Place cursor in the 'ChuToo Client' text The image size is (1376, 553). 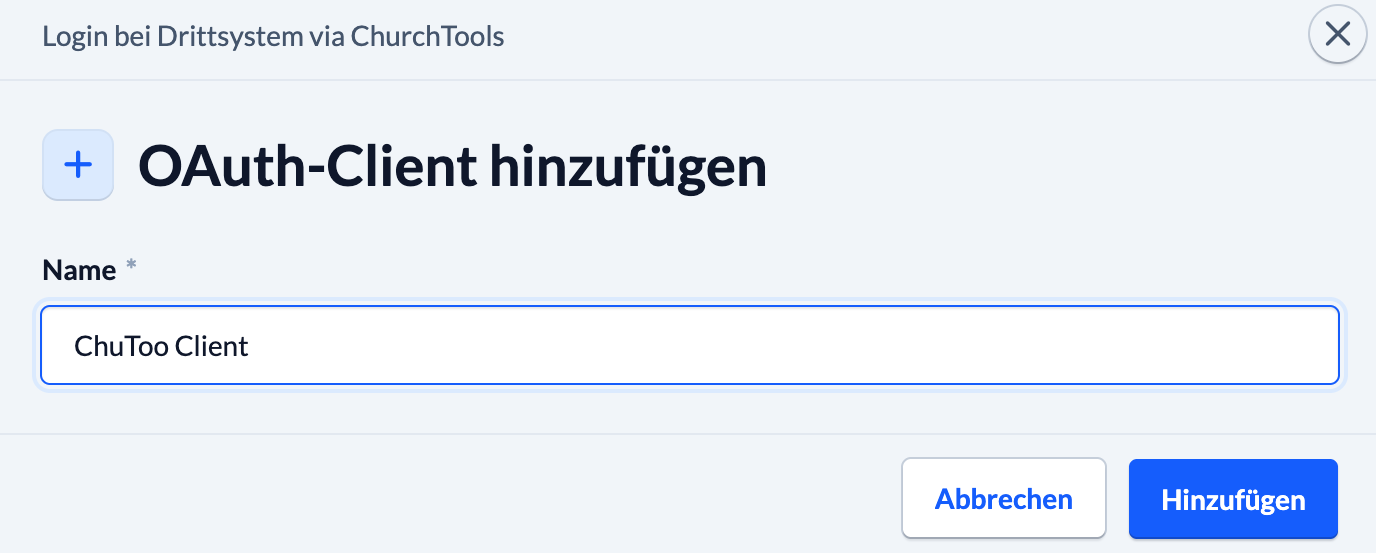point(161,347)
